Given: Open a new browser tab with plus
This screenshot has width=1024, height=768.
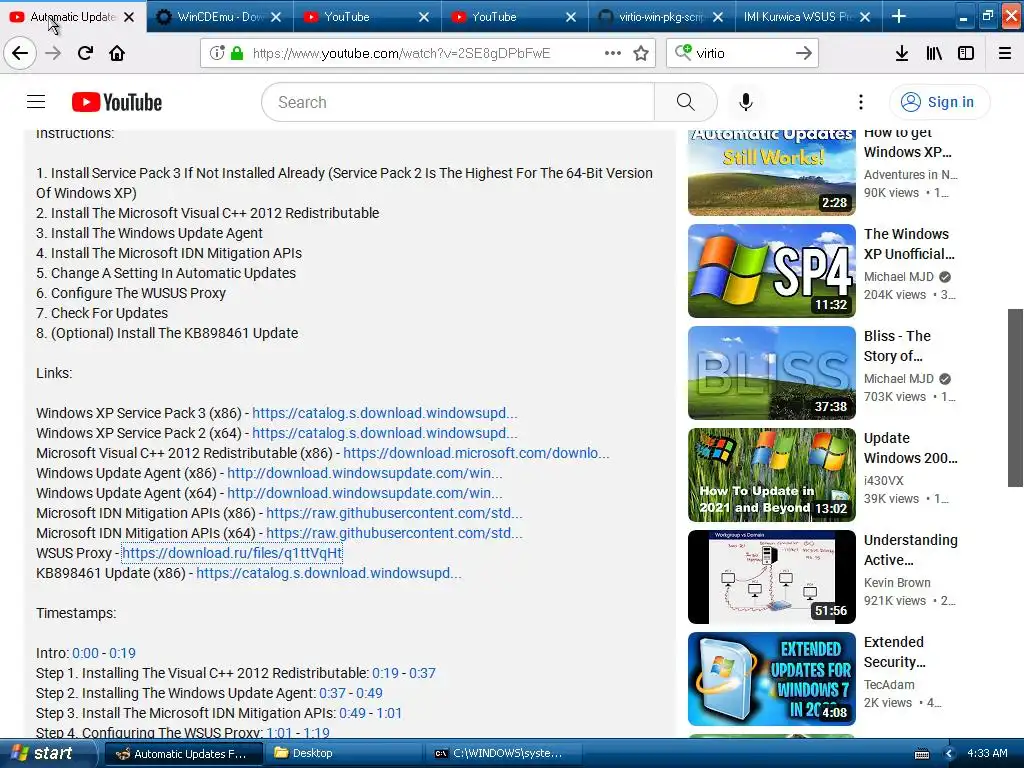Looking at the screenshot, I should click(x=899, y=16).
